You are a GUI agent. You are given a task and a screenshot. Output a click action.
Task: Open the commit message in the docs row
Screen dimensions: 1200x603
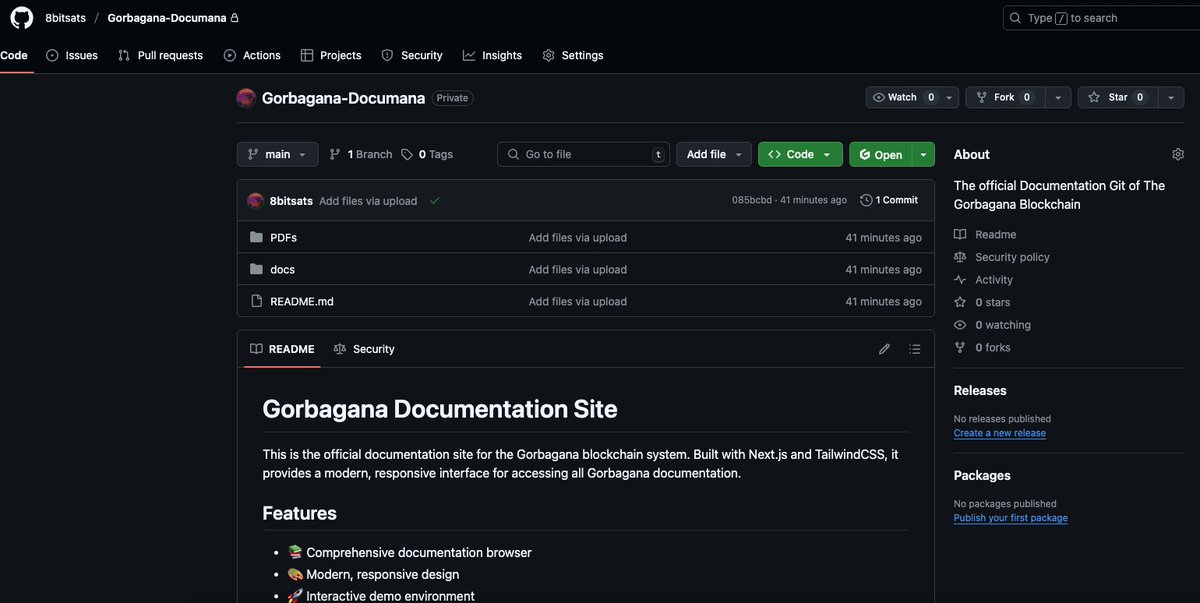click(578, 269)
